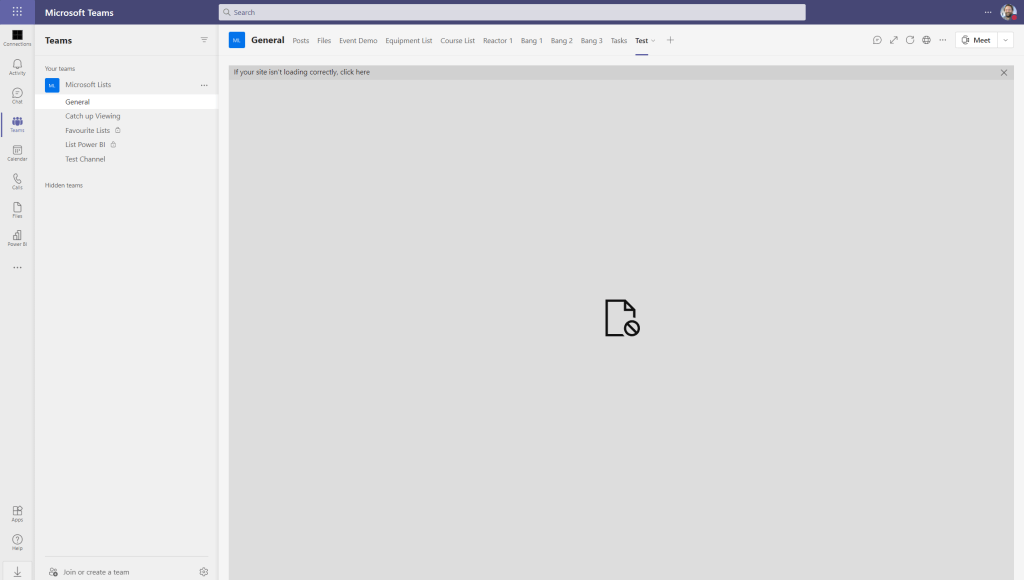Expand the Hidden teams section

click(64, 185)
